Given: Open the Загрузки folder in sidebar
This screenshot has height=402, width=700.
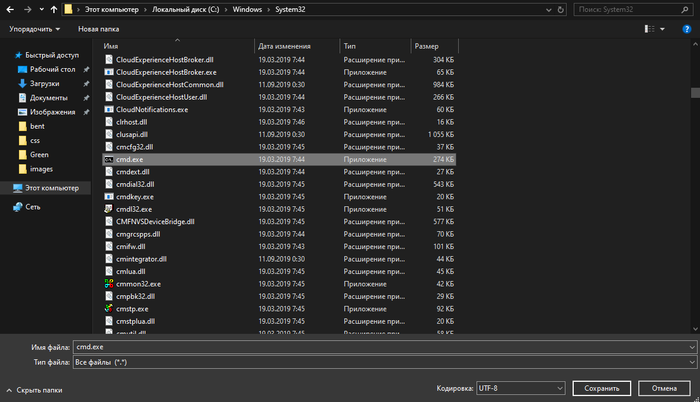Looking at the screenshot, I should (44, 84).
